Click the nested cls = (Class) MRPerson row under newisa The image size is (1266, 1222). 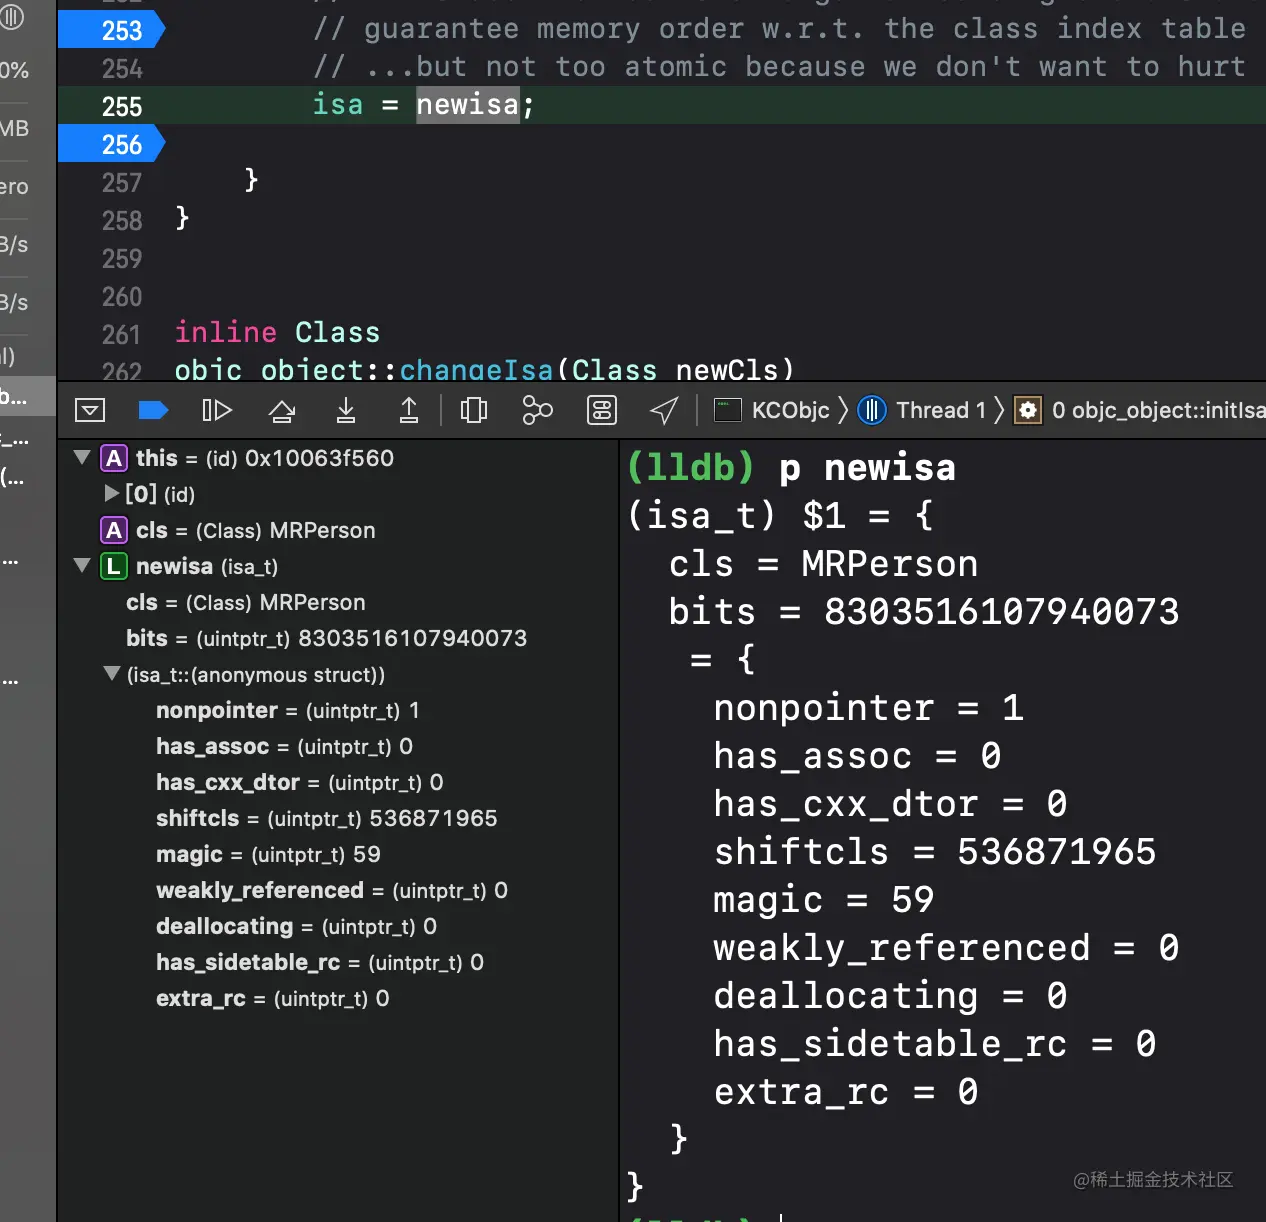pyautogui.click(x=340, y=602)
